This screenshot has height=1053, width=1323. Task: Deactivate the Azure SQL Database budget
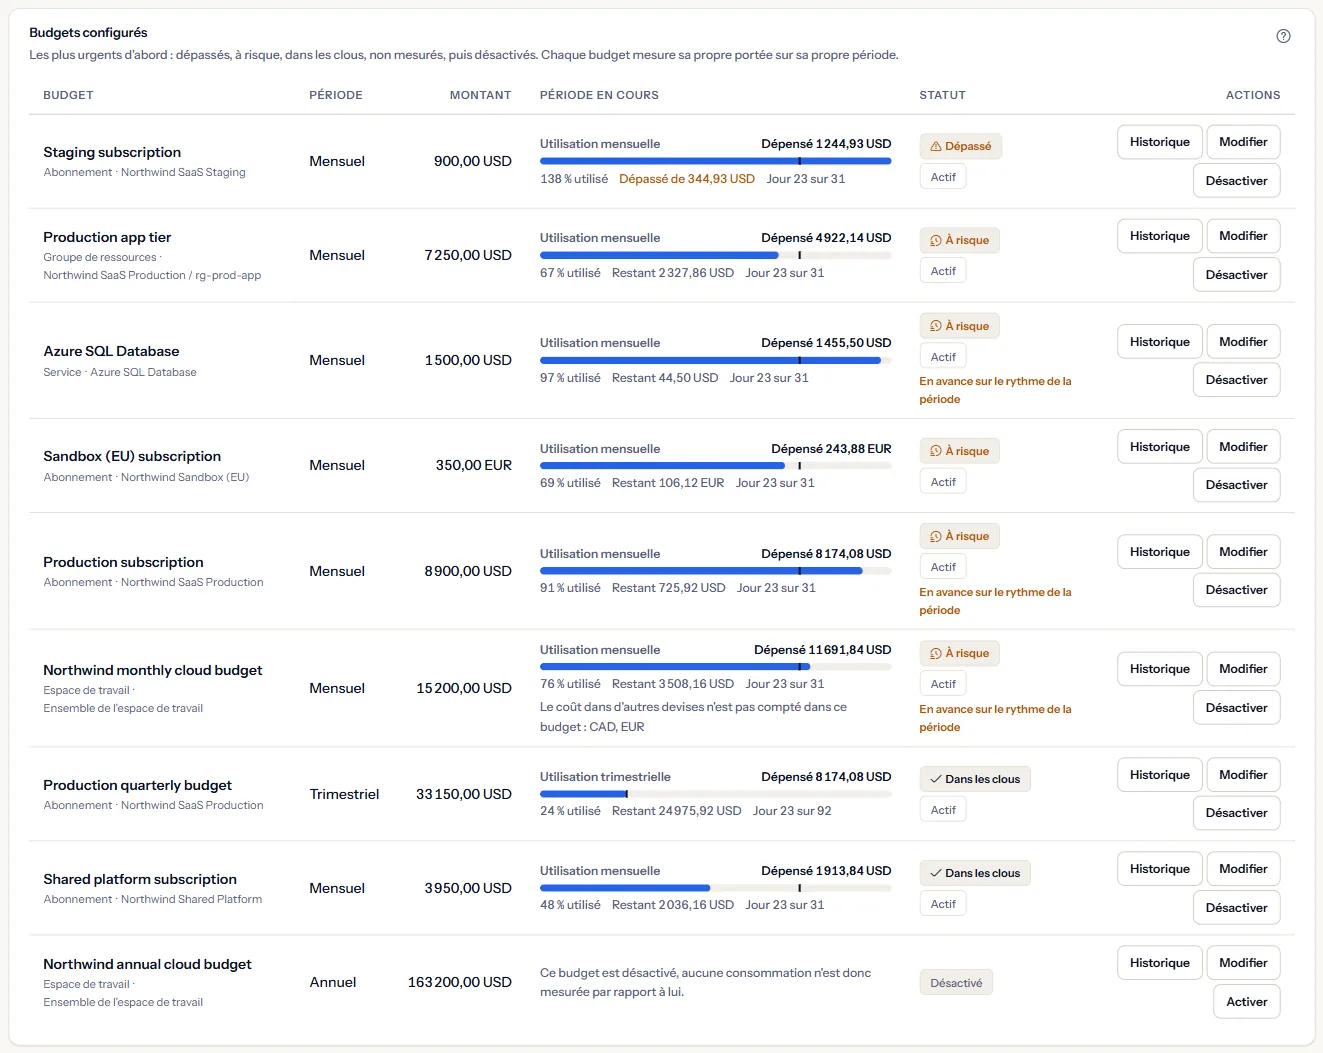(1236, 380)
